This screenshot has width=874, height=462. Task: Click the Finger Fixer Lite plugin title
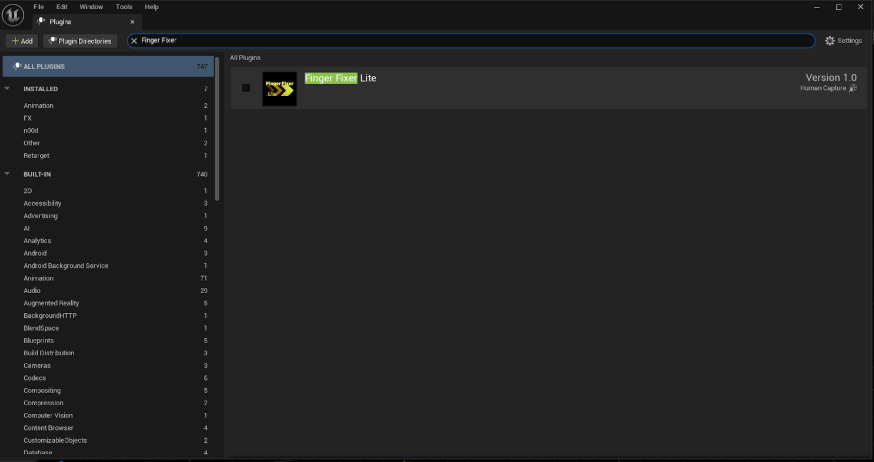tap(341, 78)
